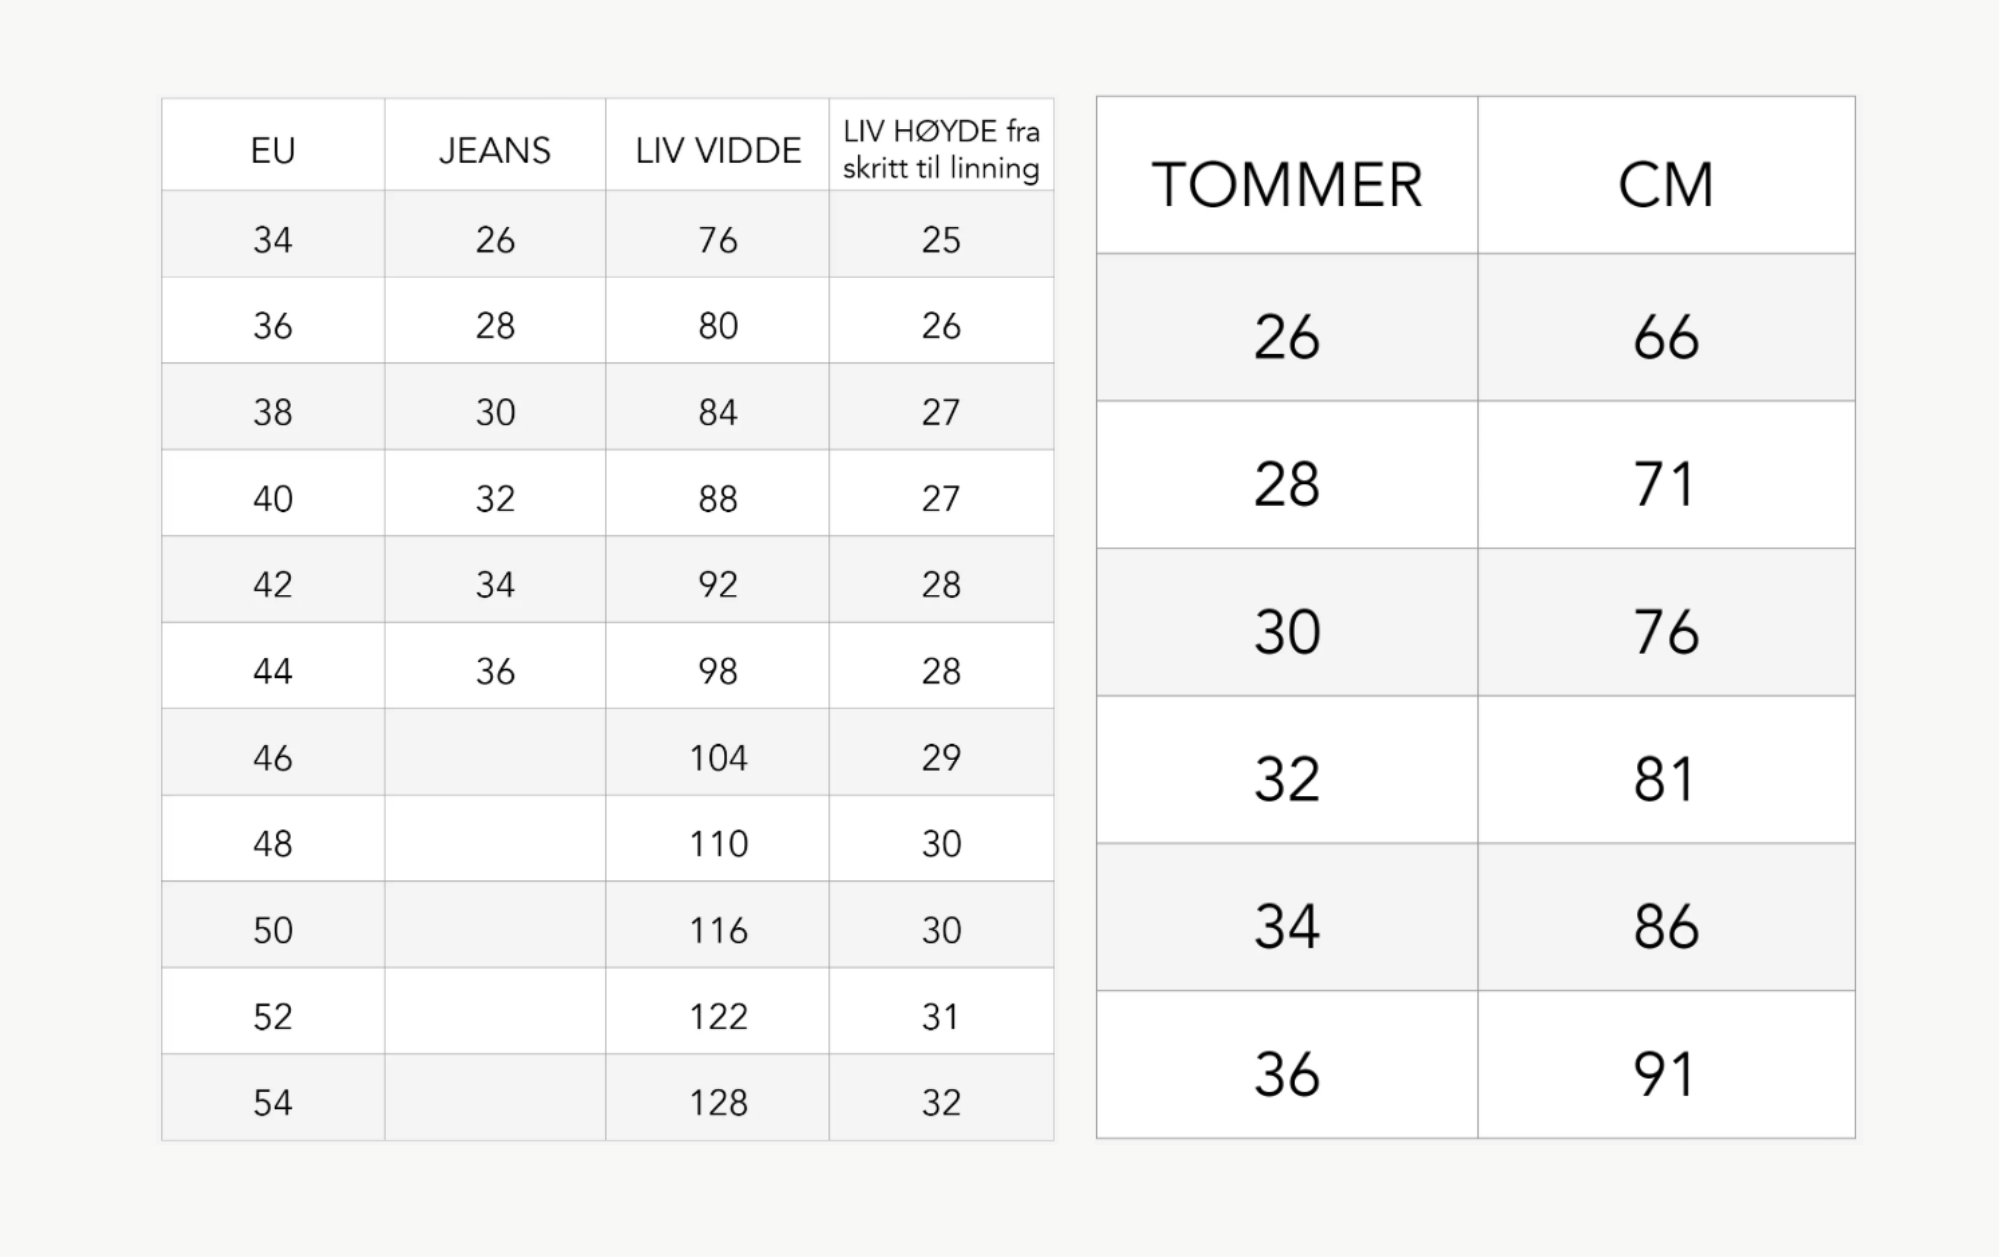
Task: Click the LIV HØYDE header cell
Action: (941, 145)
